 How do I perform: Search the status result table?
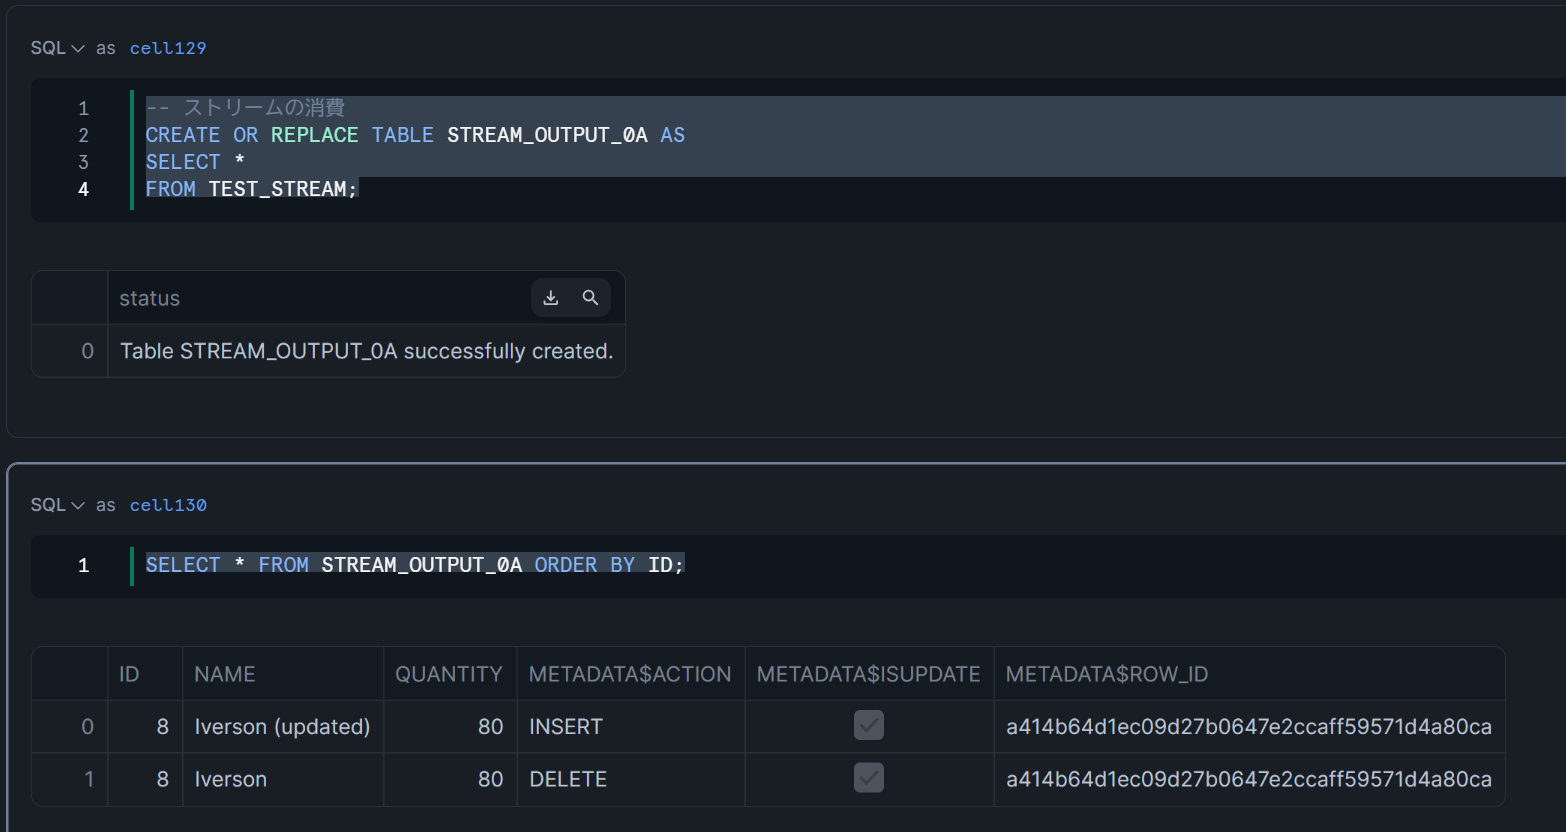pyautogui.click(x=591, y=298)
